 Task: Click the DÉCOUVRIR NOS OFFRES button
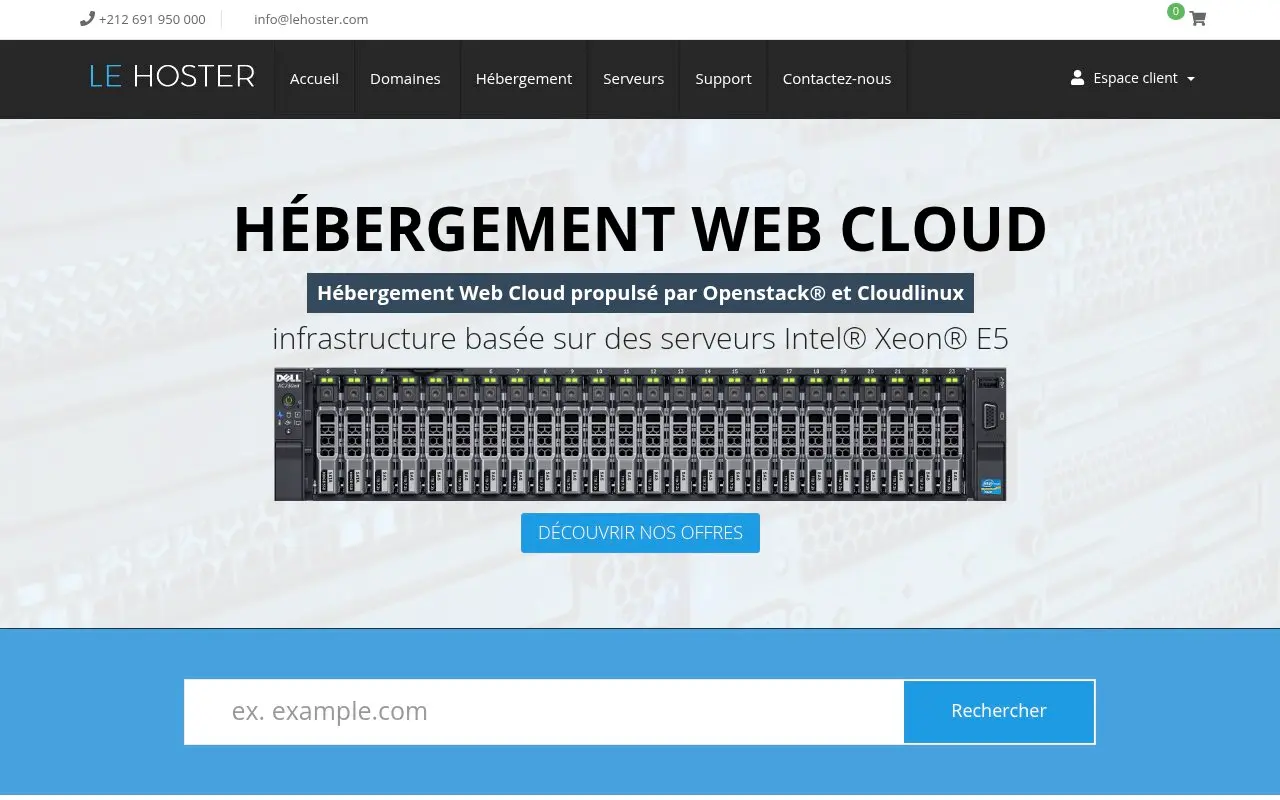[640, 533]
